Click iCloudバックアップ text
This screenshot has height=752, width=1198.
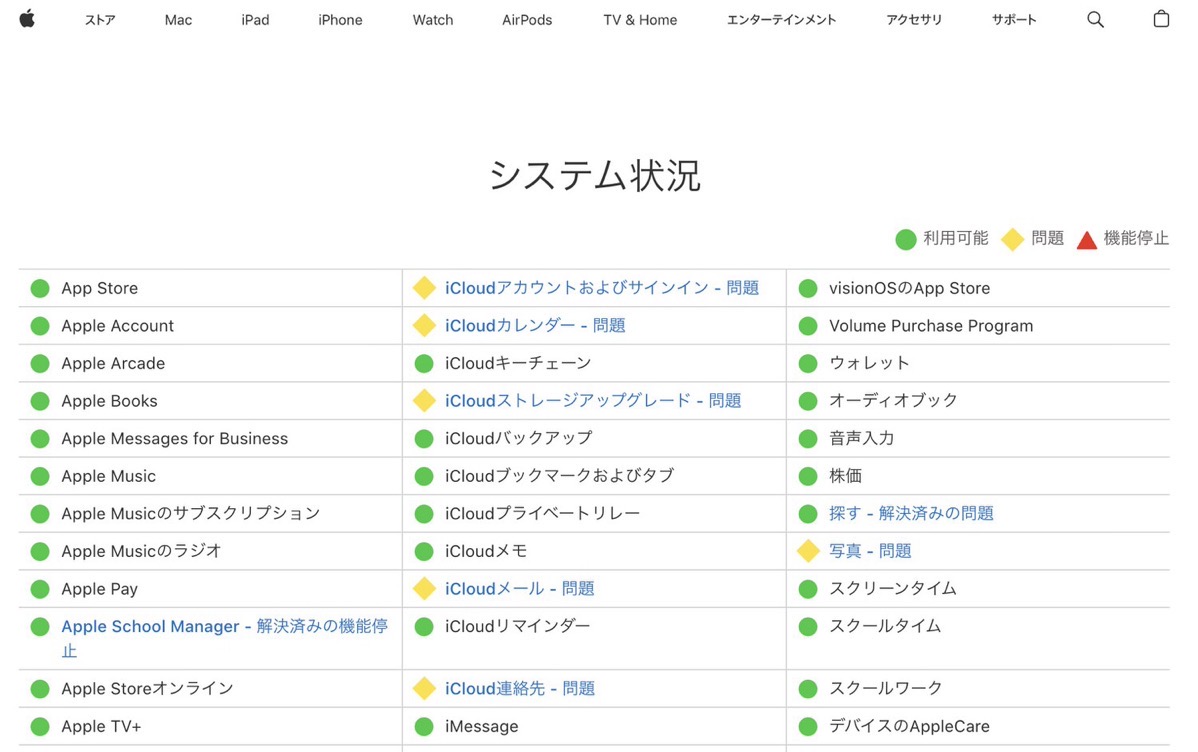519,438
